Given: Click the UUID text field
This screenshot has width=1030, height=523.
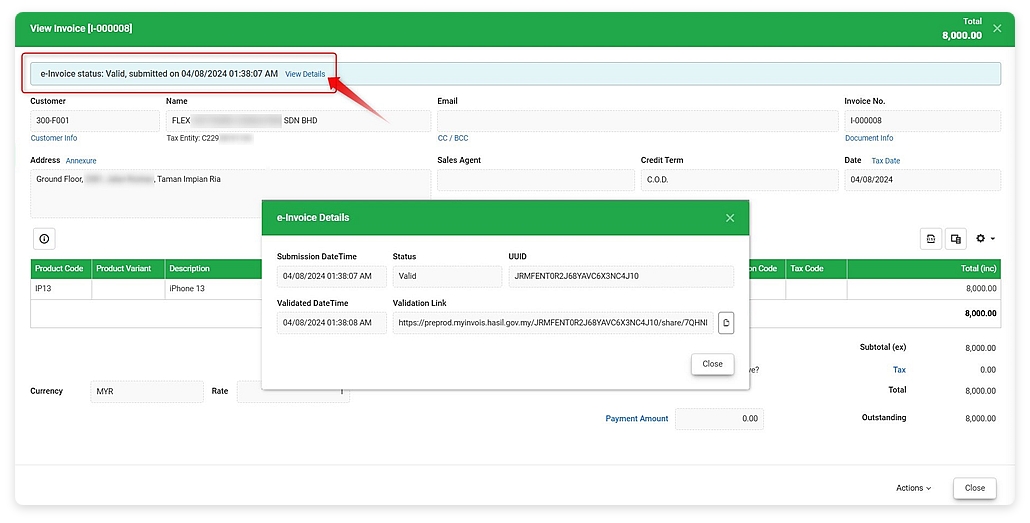Looking at the screenshot, I should tap(620, 277).
